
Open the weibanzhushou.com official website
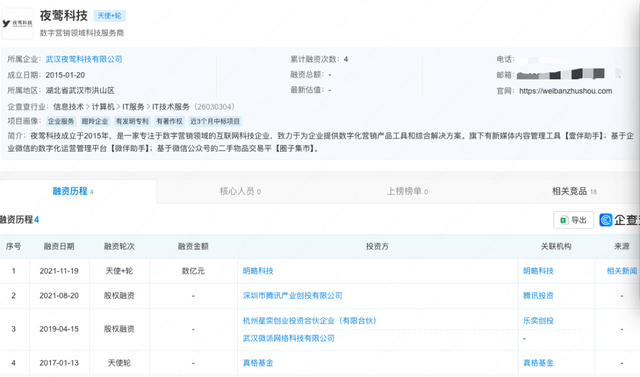tap(565, 91)
